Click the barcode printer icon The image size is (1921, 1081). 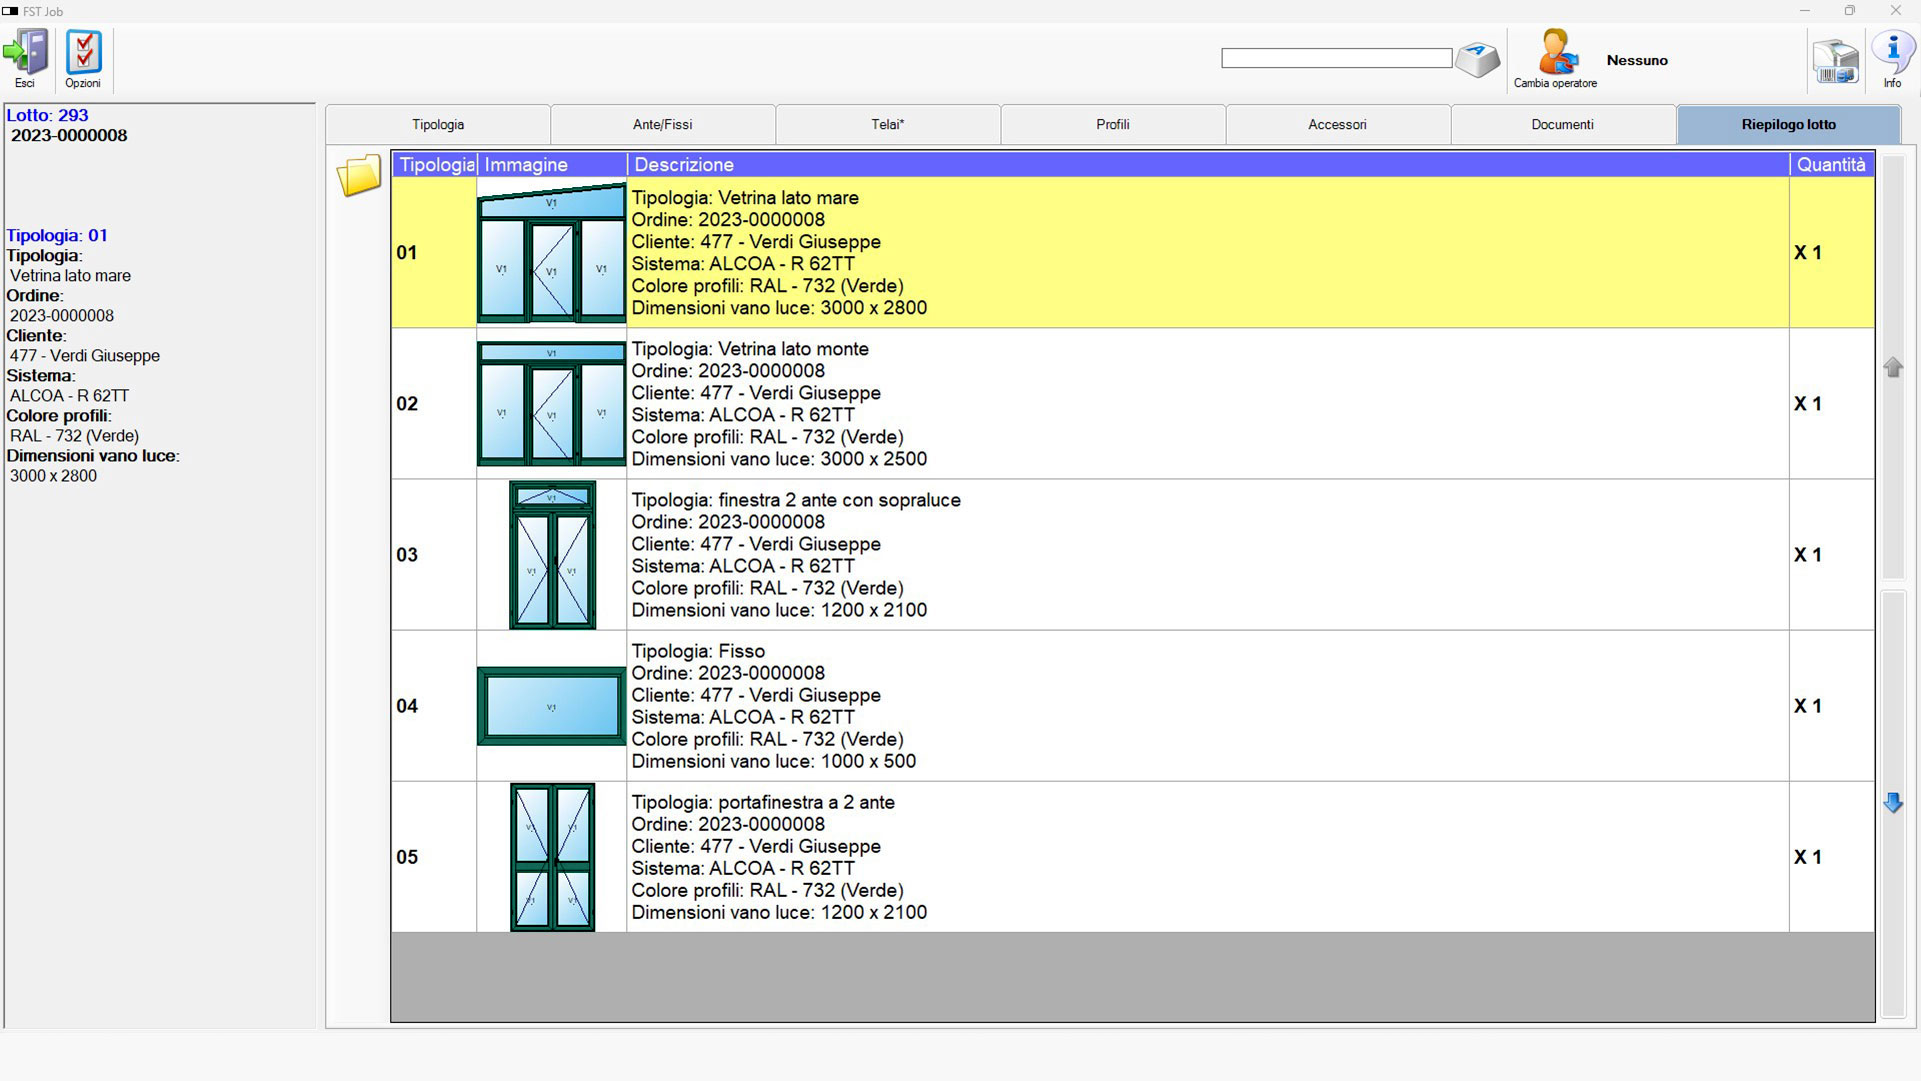click(x=1836, y=62)
